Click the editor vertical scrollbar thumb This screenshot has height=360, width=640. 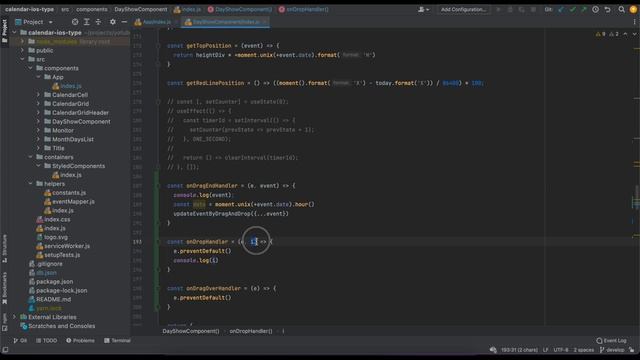[636, 197]
